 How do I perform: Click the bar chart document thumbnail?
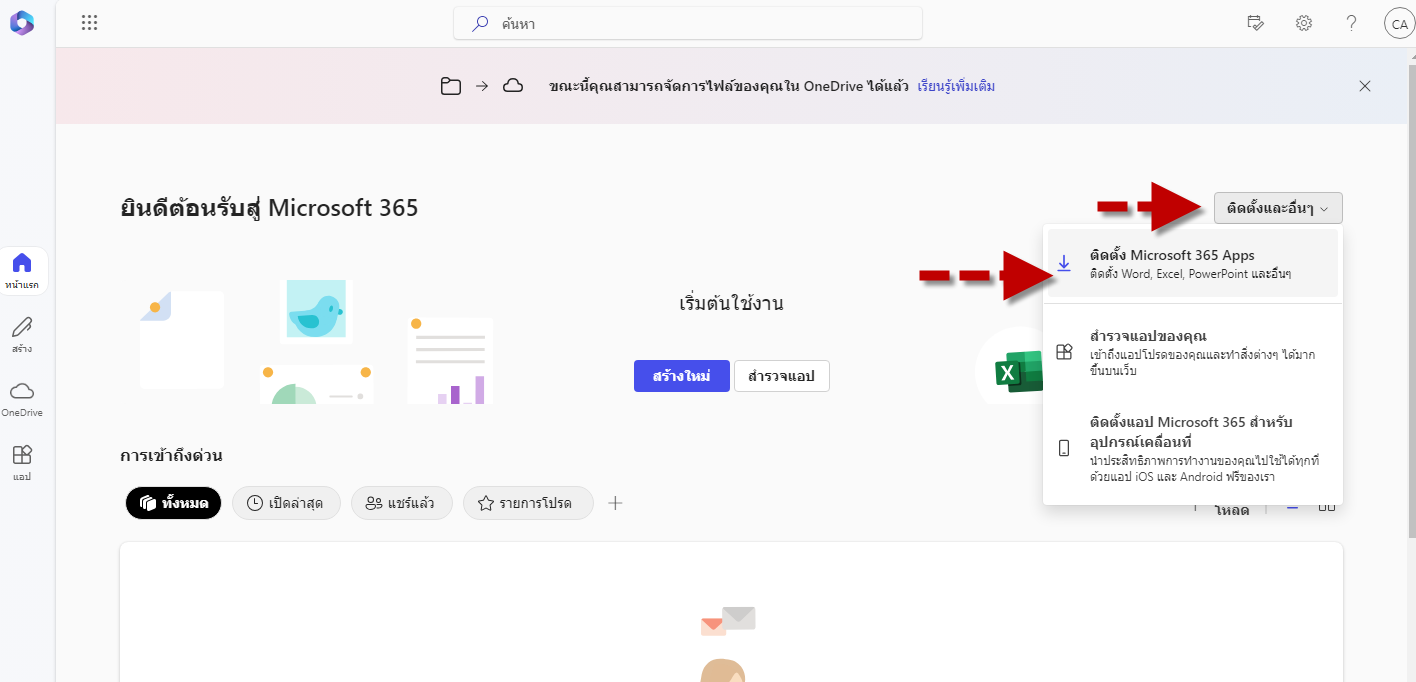pyautogui.click(x=450, y=360)
